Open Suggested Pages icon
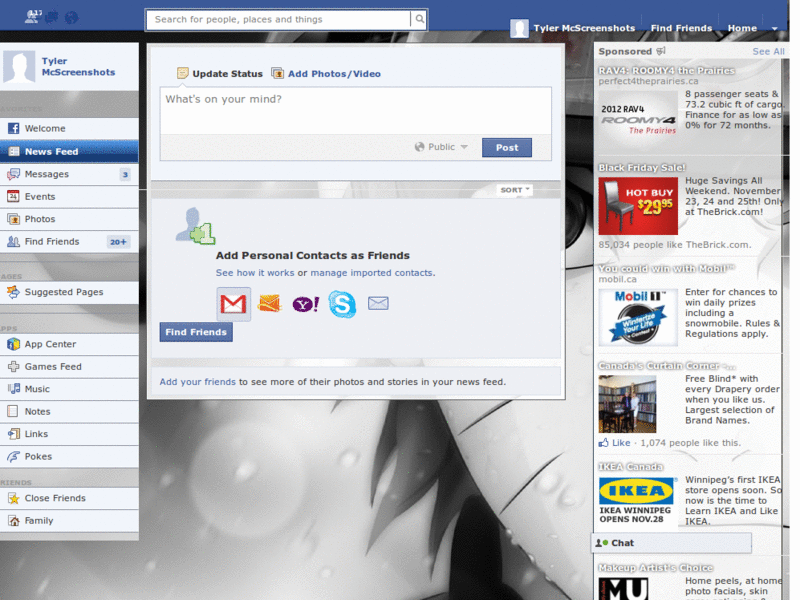 tap(13, 292)
